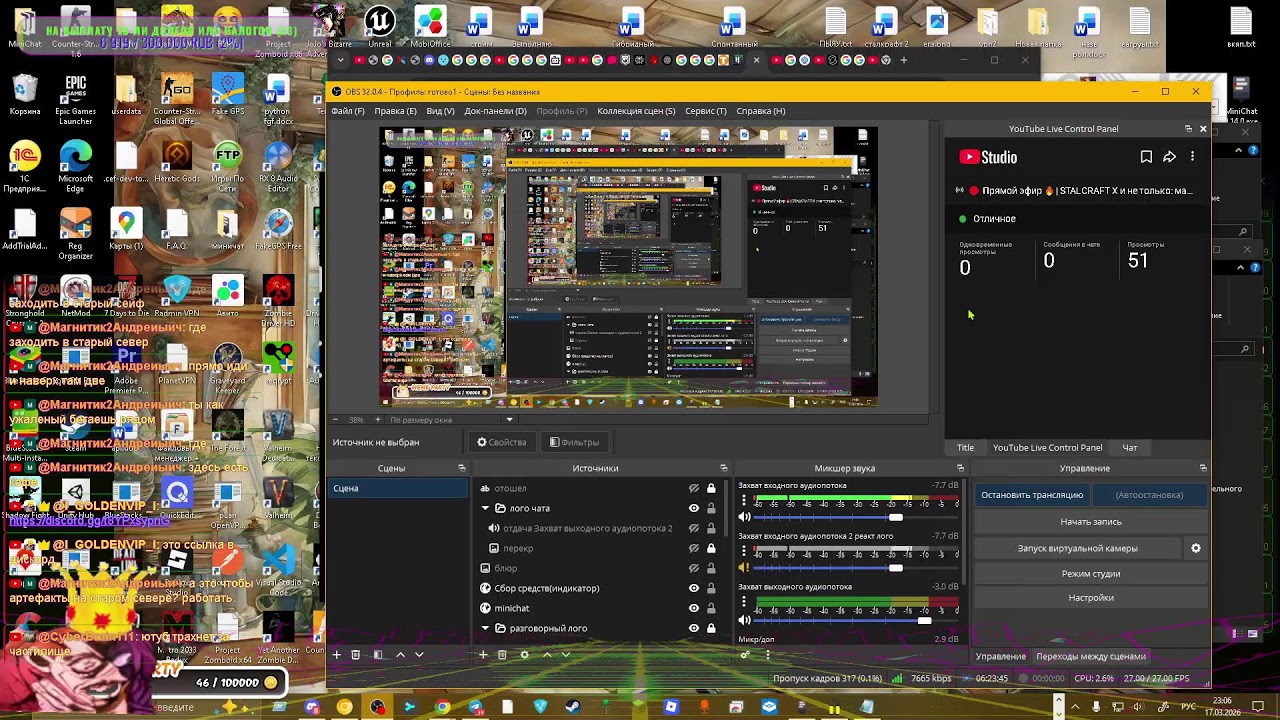The image size is (1280, 720).
Task: Open scene filters icon in Сцены toolbar
Action: (378, 655)
